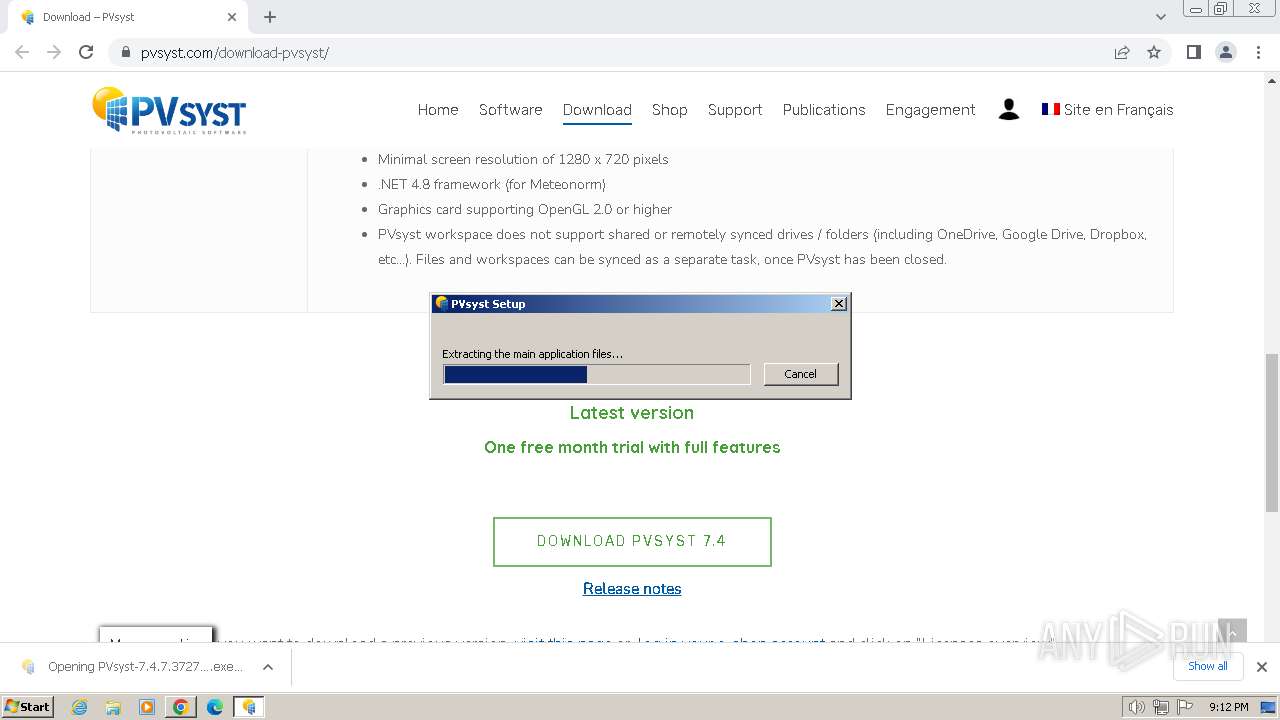This screenshot has width=1280, height=720.
Task: Click 'One free month trial with full features'
Action: [x=632, y=447]
